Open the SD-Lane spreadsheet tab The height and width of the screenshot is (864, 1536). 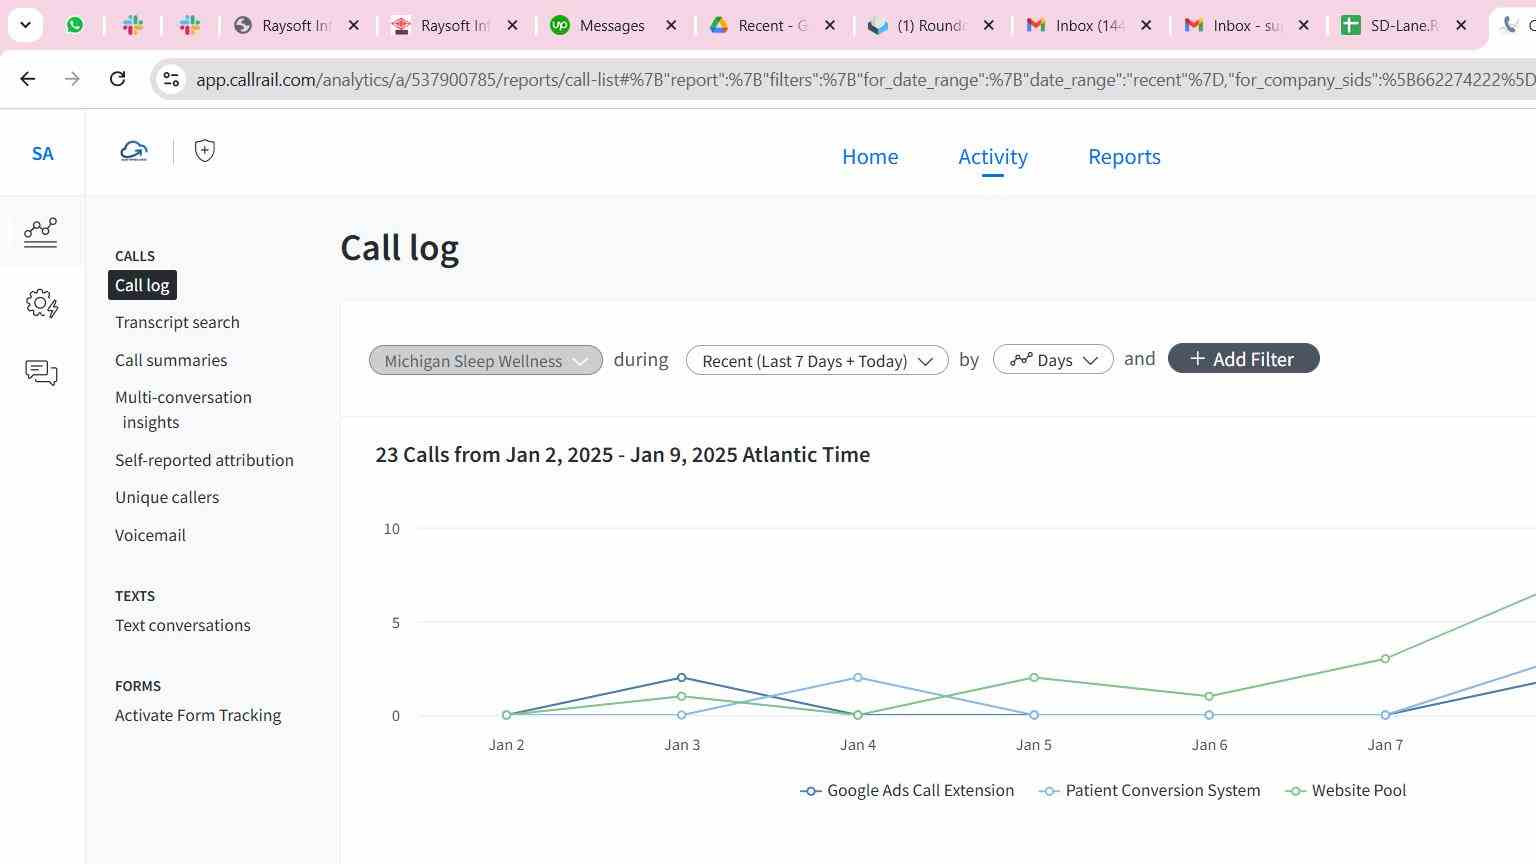coord(1403,26)
